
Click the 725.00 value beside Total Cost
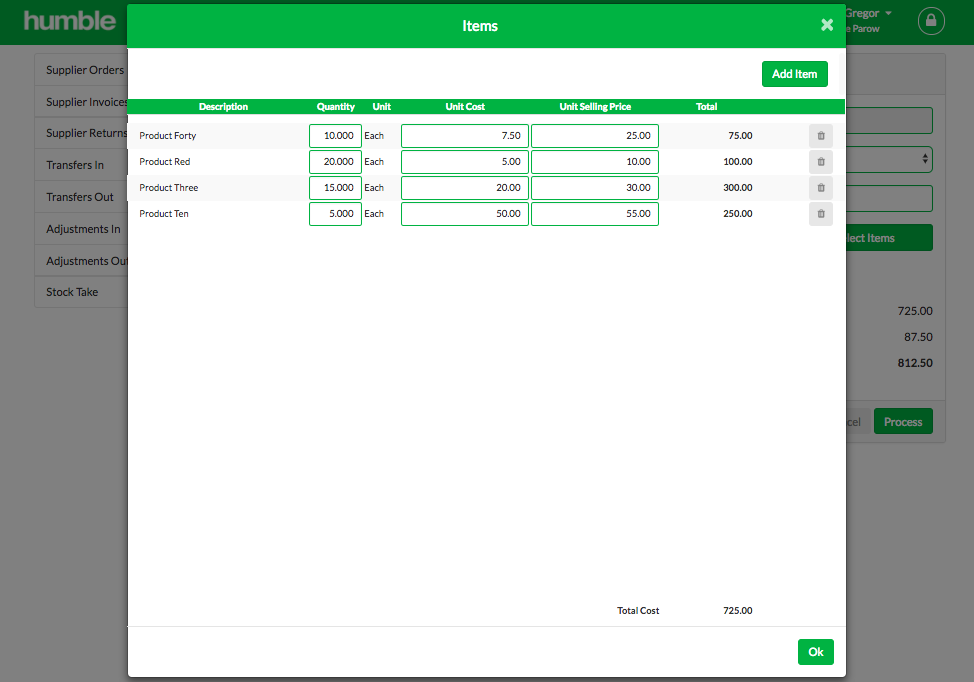(x=737, y=611)
